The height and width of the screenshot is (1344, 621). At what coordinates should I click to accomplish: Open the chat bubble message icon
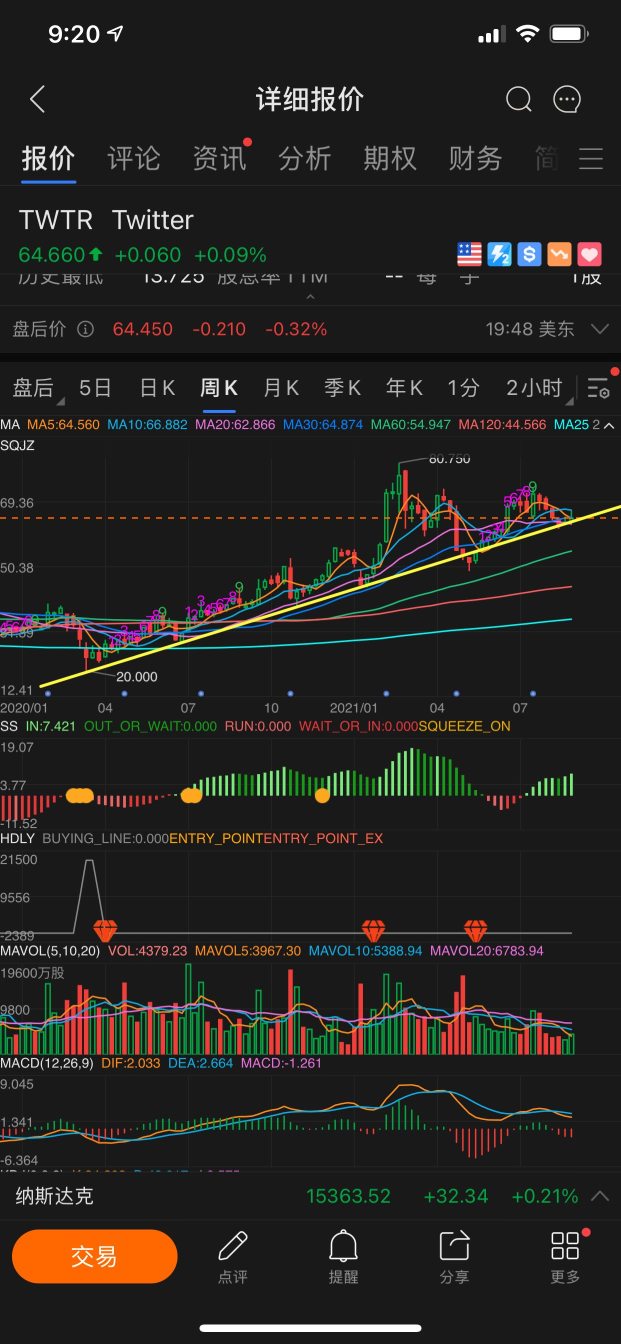567,99
